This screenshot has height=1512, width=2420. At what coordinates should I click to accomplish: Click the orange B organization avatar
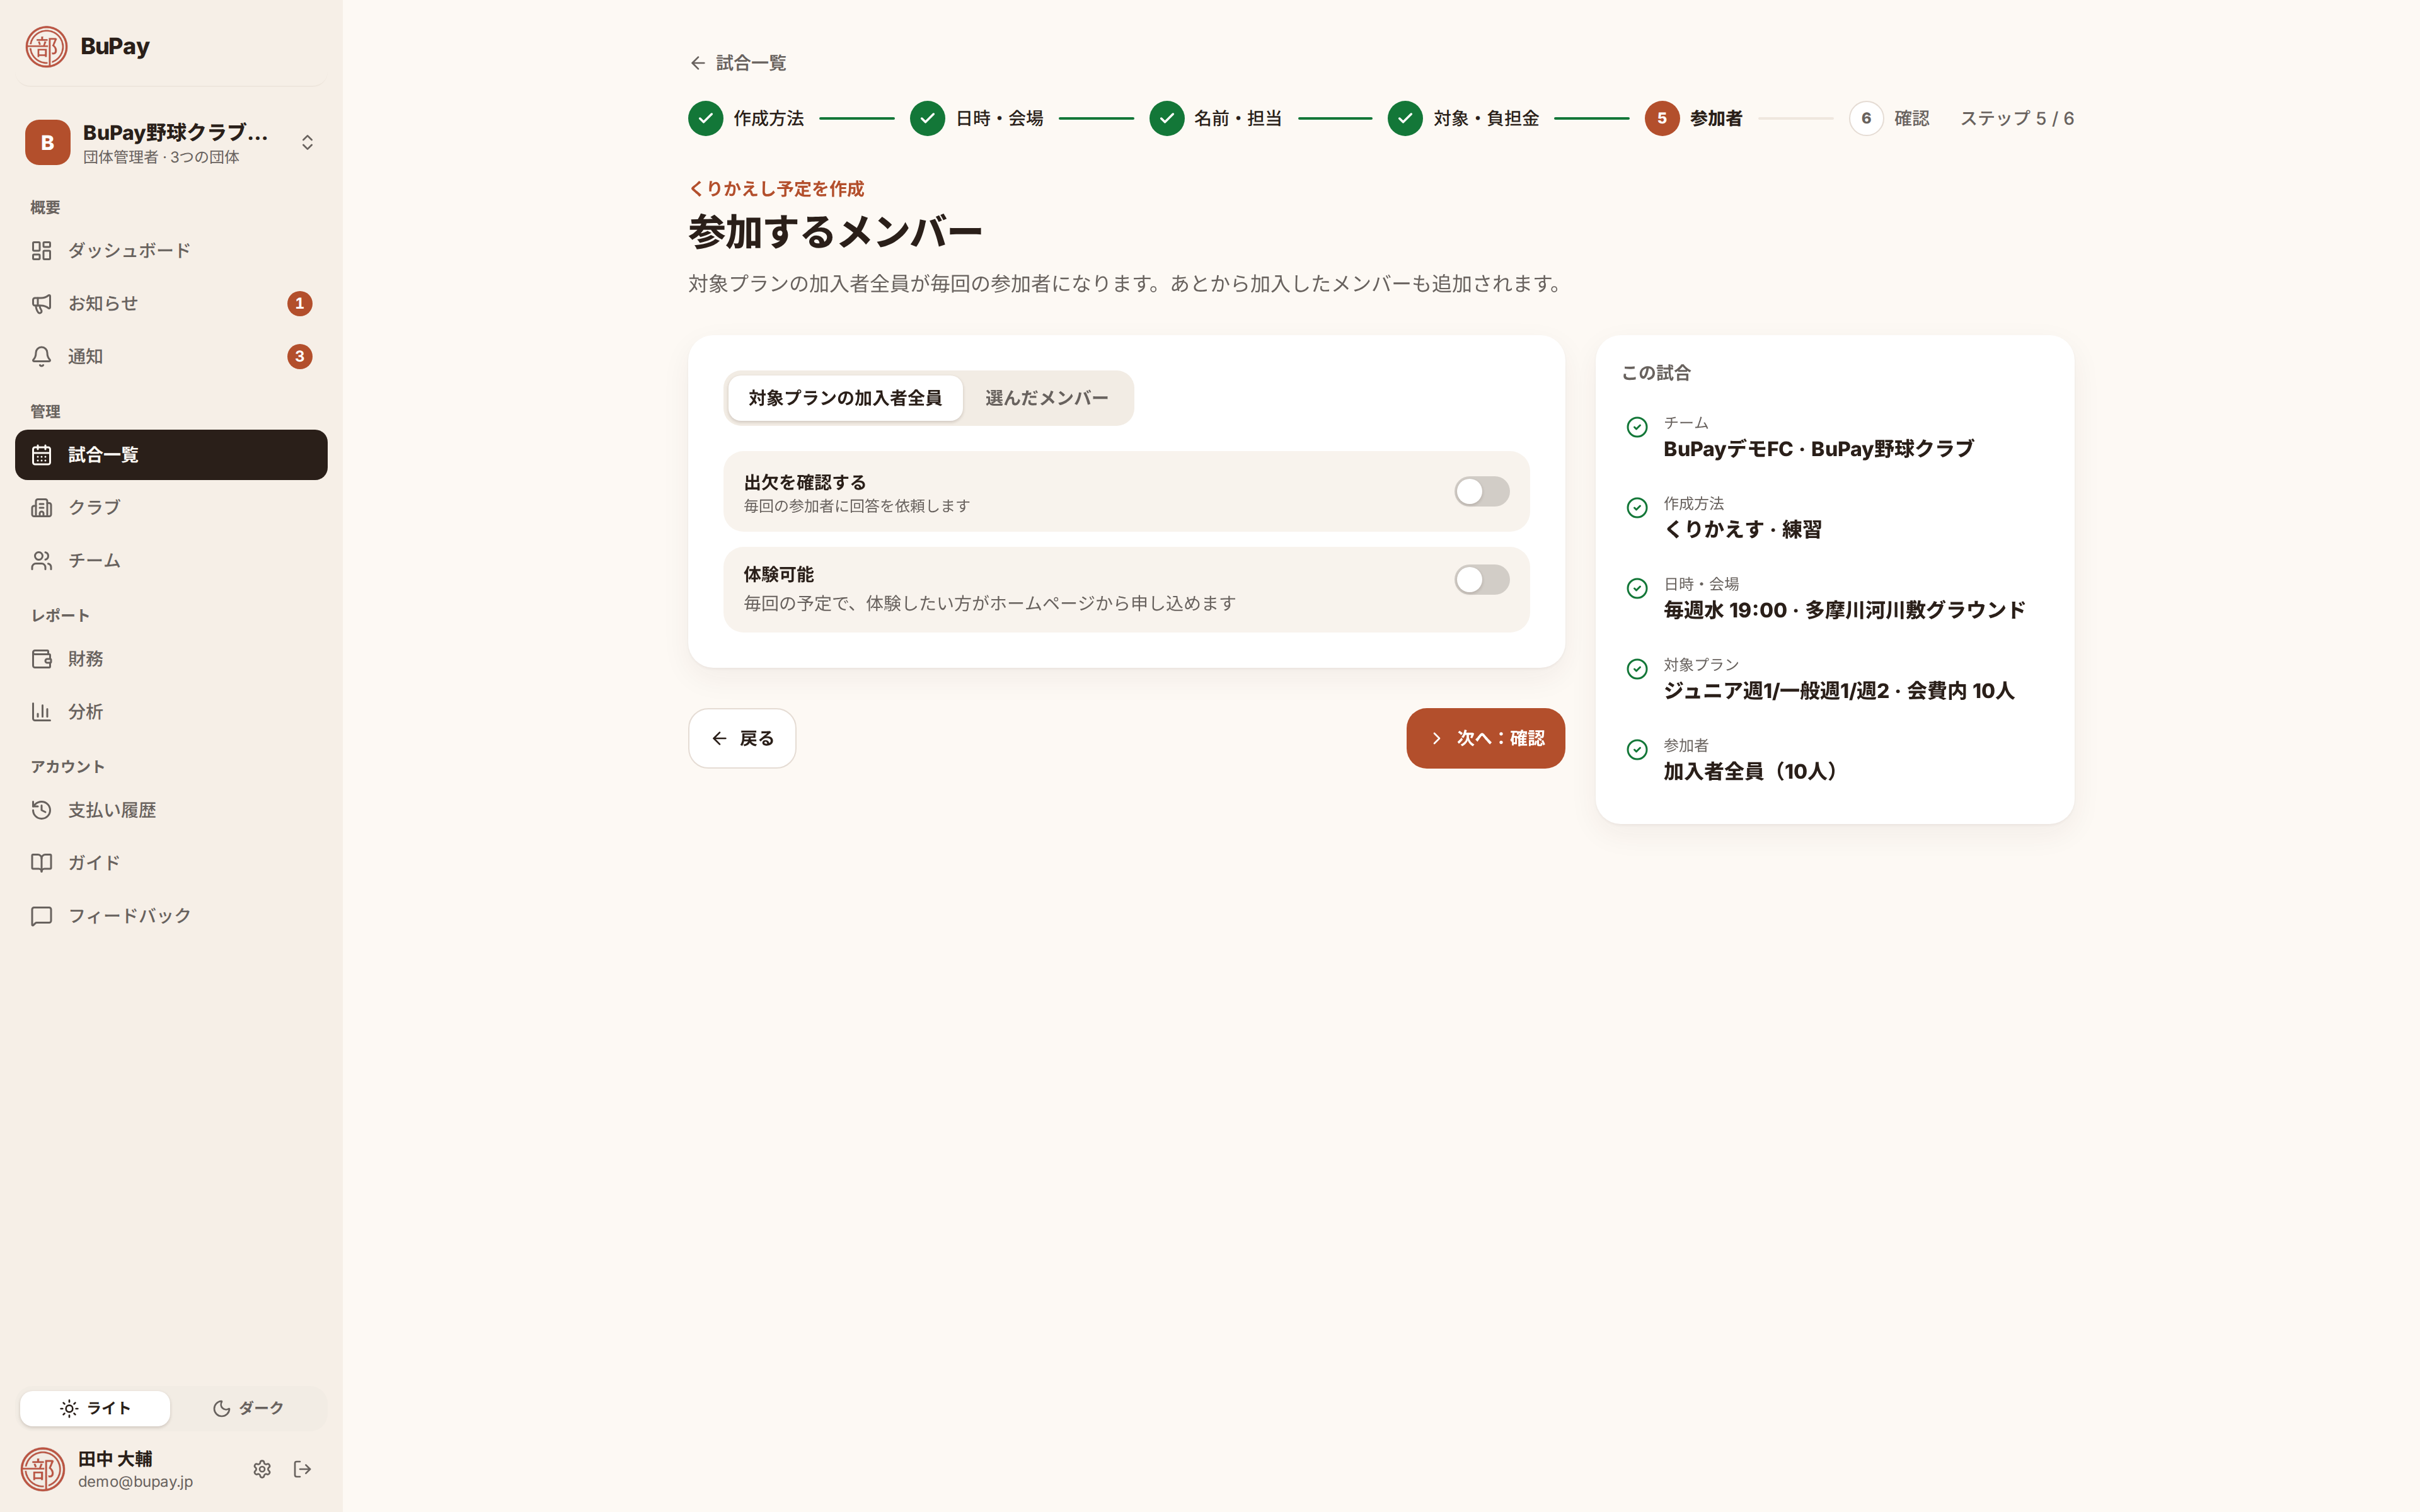click(47, 142)
